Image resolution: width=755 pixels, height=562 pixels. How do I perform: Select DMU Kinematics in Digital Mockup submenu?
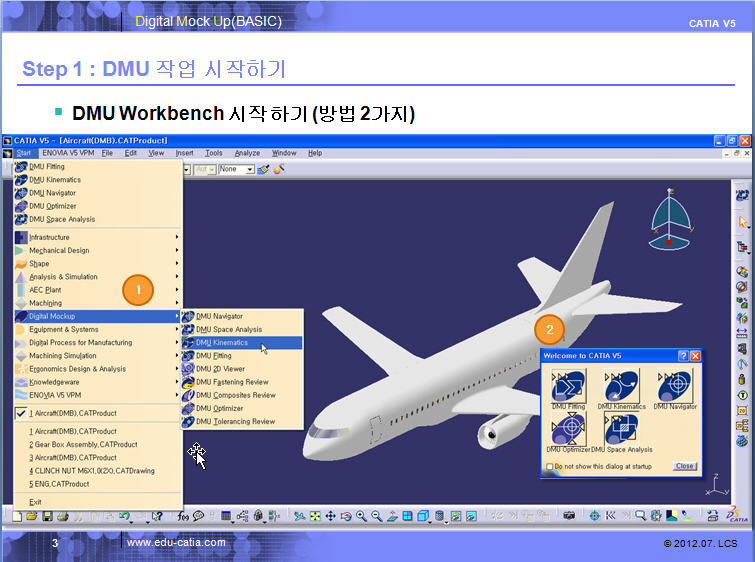(222, 343)
